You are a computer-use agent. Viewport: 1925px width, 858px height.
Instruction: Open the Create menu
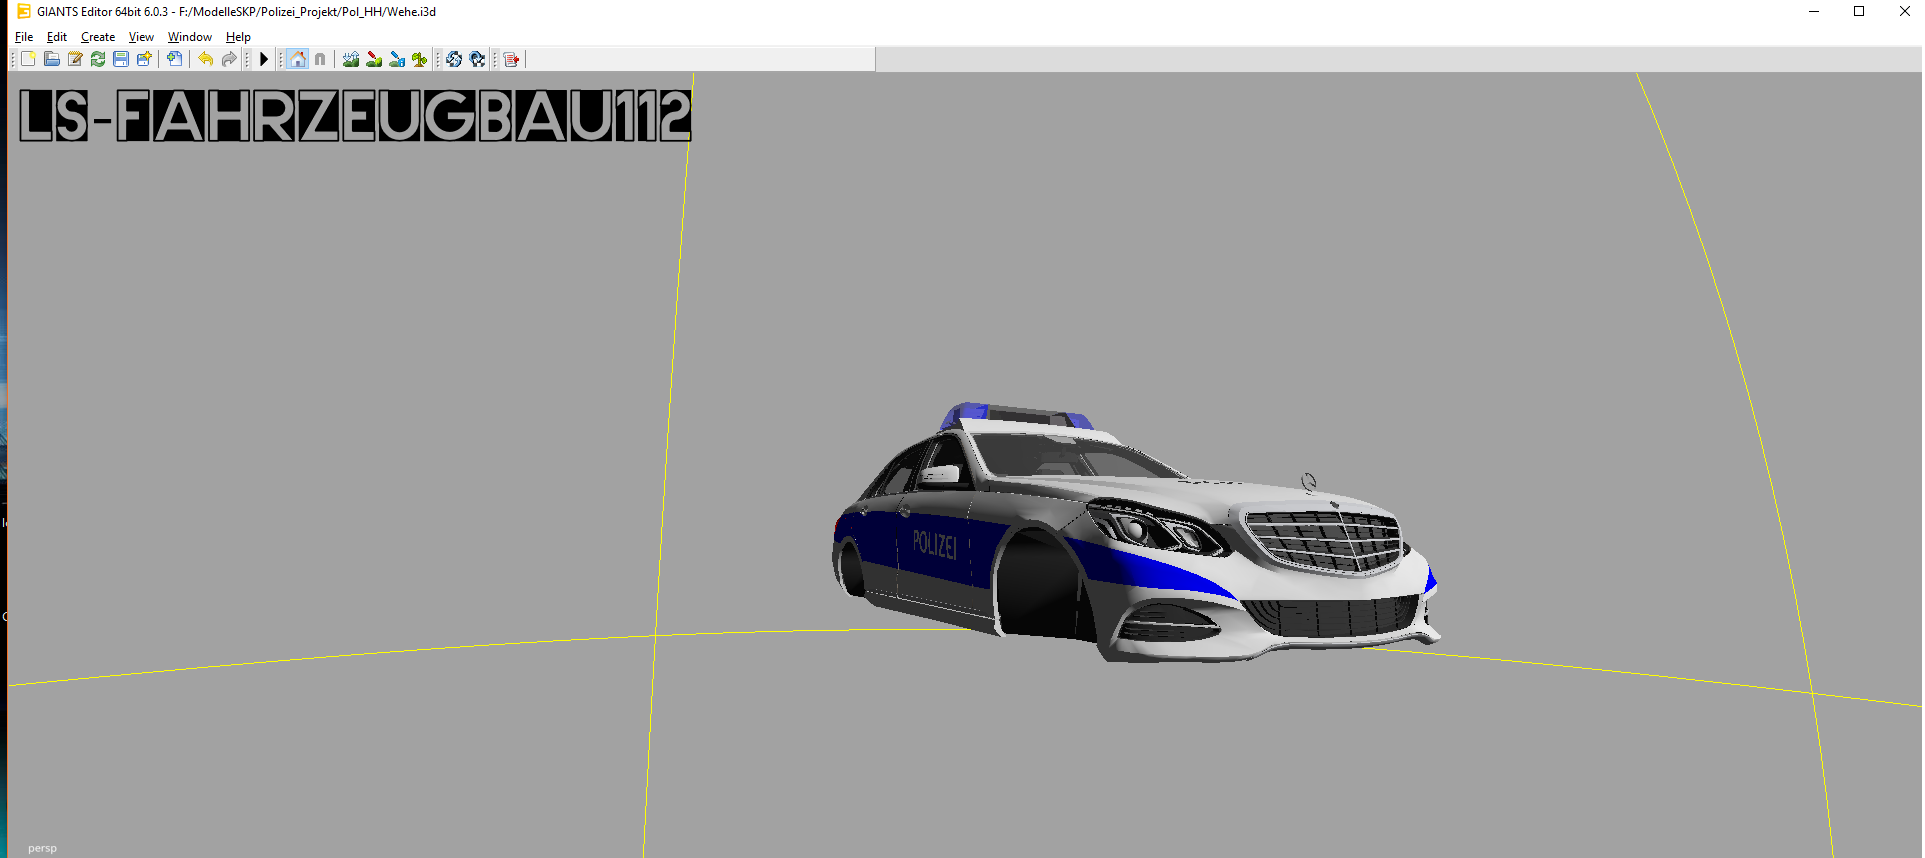click(x=98, y=37)
